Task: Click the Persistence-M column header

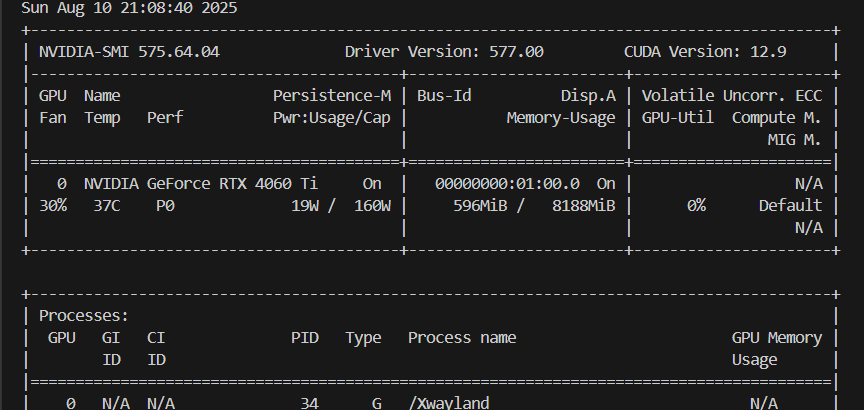Action: click(332, 96)
